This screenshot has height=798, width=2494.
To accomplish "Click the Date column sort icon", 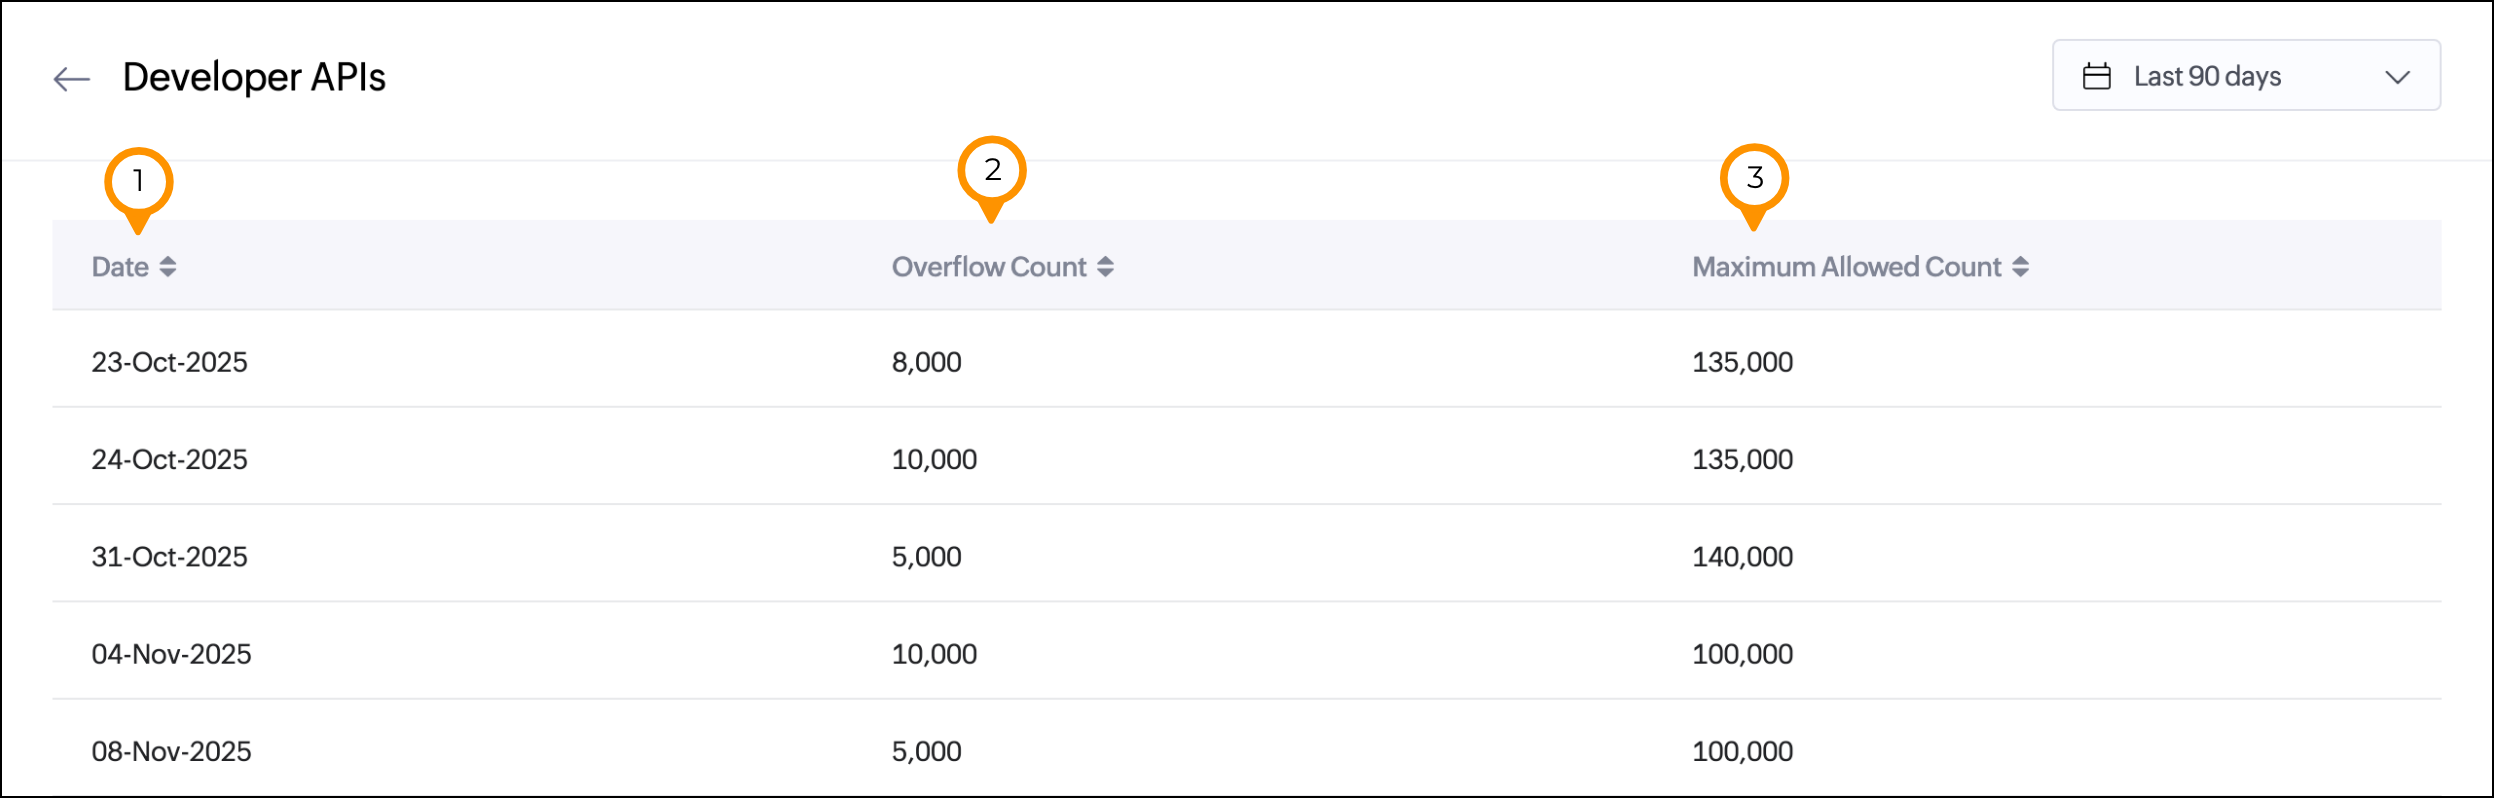I will tap(168, 267).
